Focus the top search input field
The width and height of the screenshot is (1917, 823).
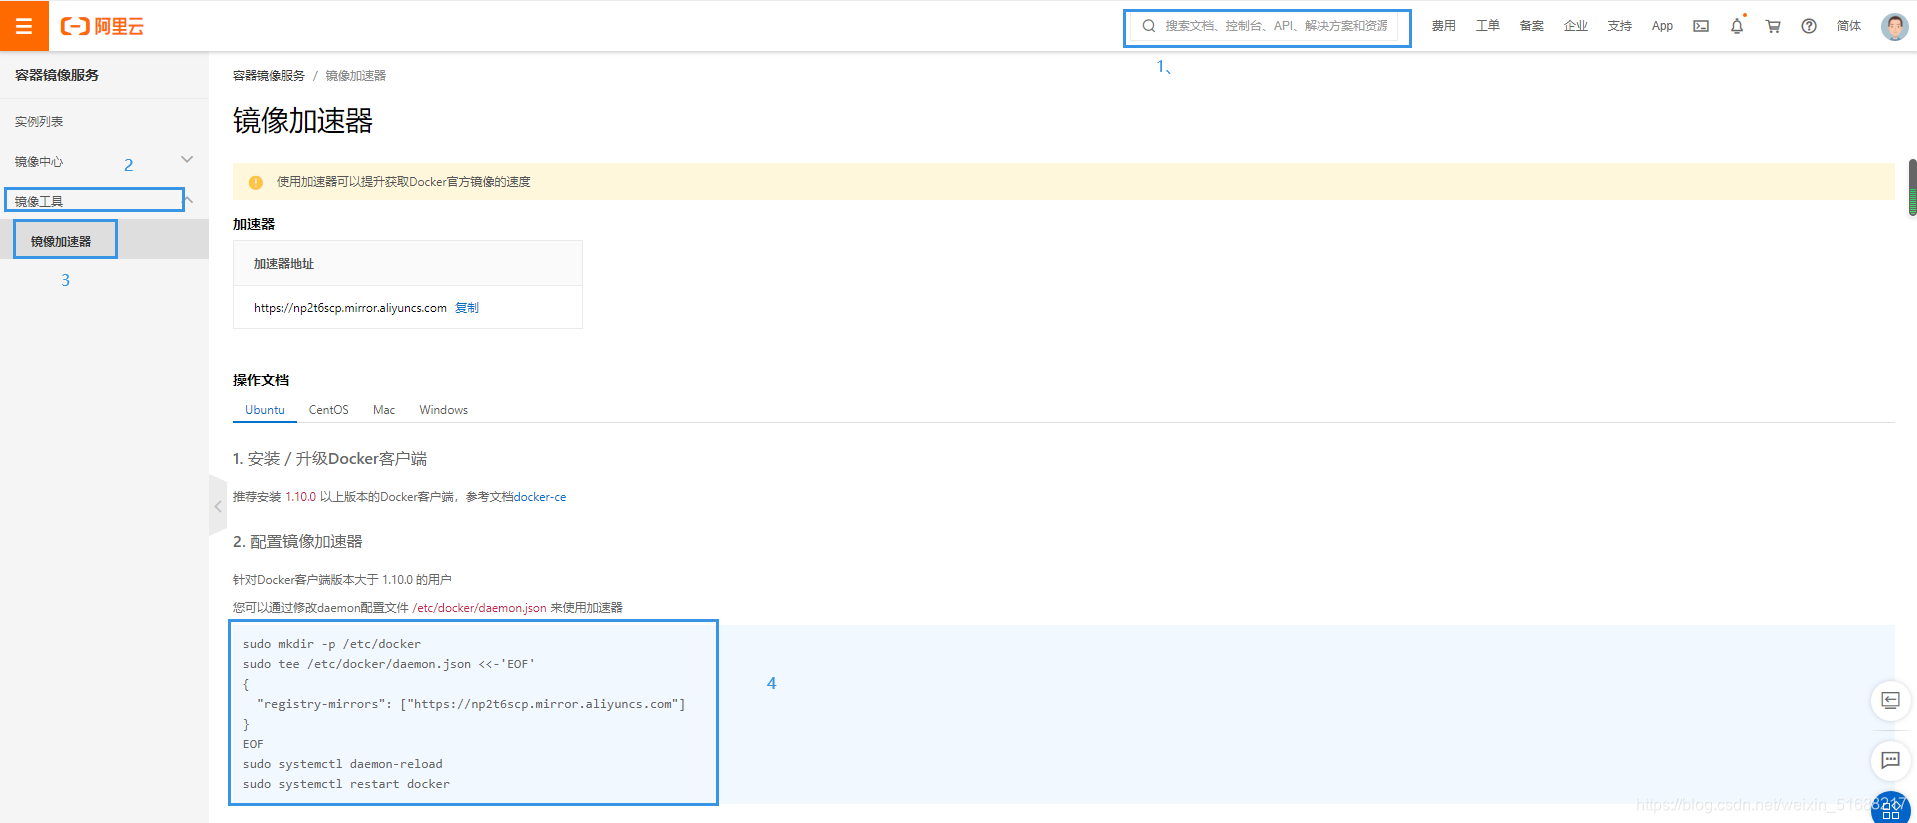pos(1267,27)
